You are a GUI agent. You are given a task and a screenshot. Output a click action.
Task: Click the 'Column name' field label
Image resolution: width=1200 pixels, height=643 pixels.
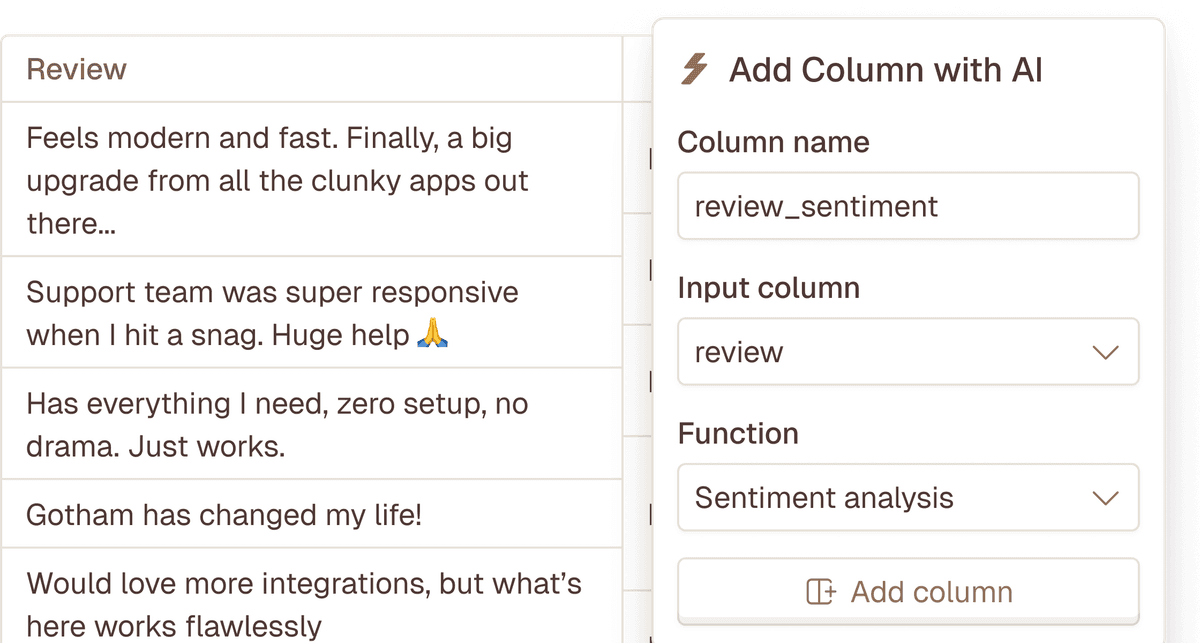click(773, 142)
